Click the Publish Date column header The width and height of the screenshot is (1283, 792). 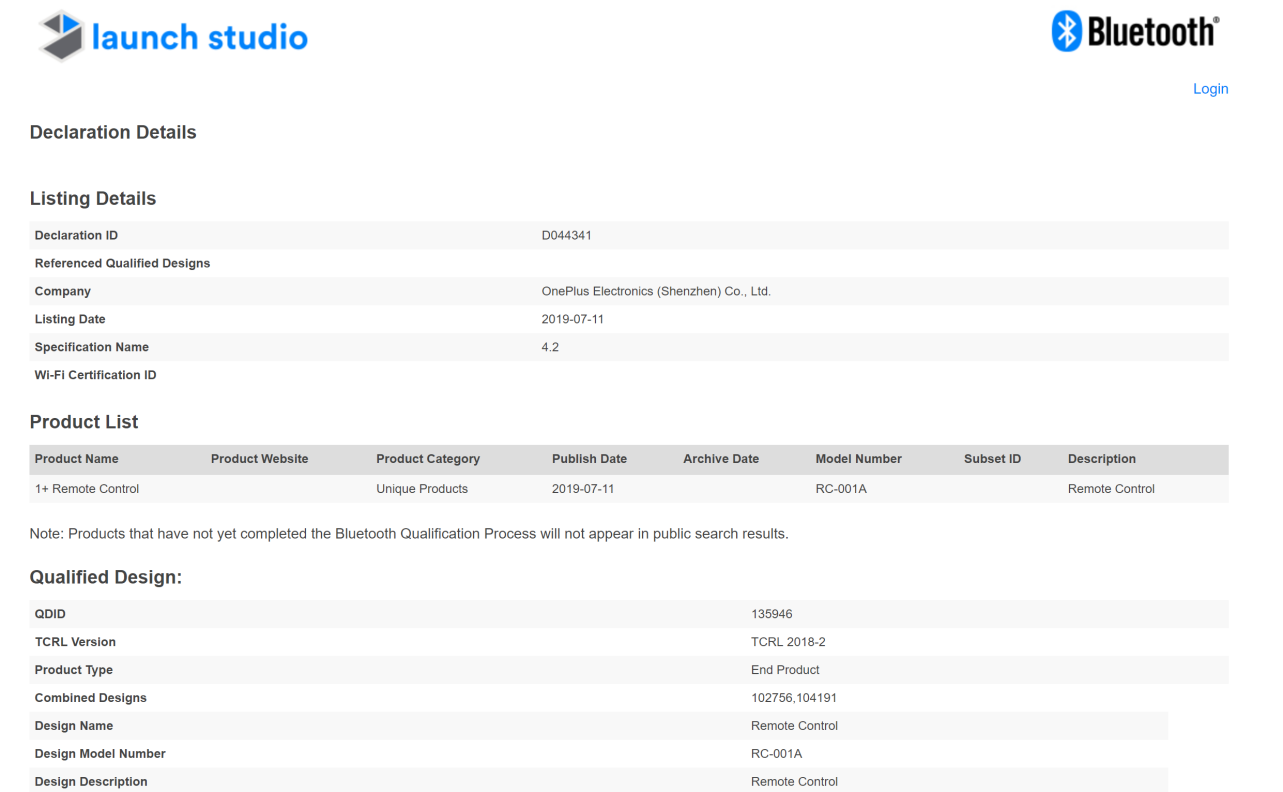tap(589, 459)
